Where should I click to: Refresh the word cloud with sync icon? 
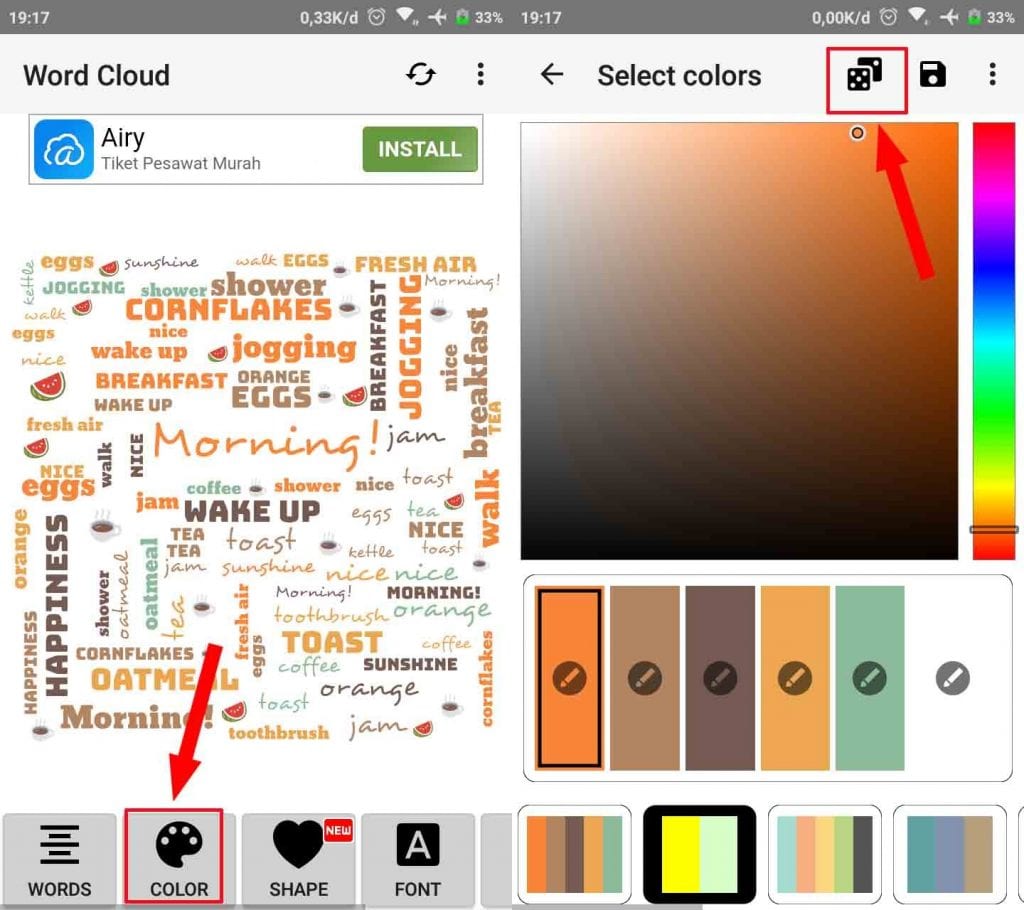(421, 74)
